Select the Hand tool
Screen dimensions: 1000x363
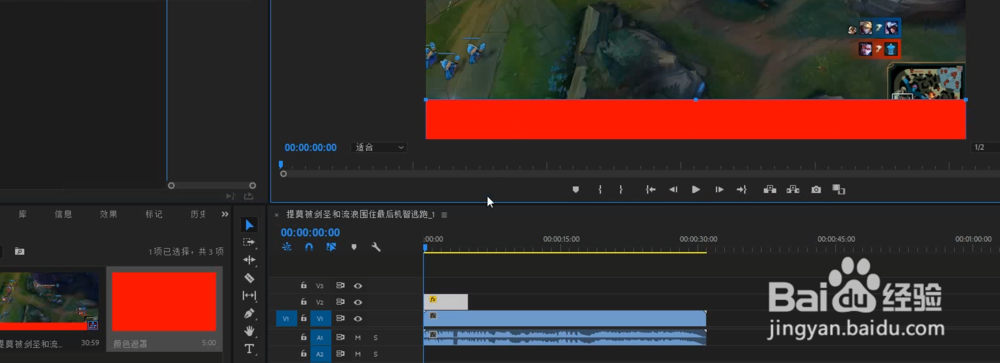coord(249,331)
